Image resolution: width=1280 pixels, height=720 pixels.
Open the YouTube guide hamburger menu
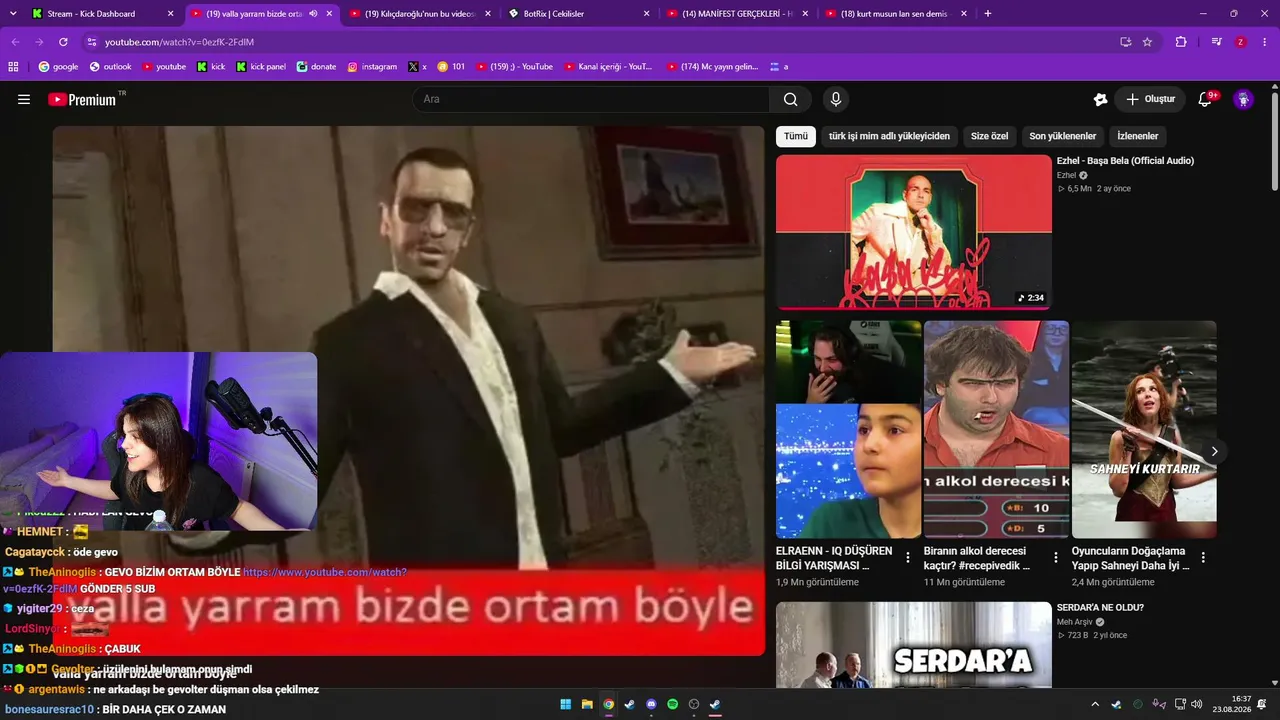click(24, 99)
